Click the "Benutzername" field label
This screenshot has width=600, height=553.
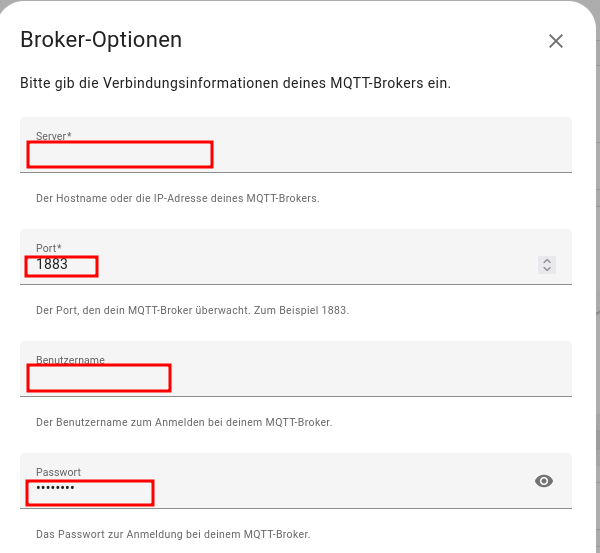(x=70, y=360)
